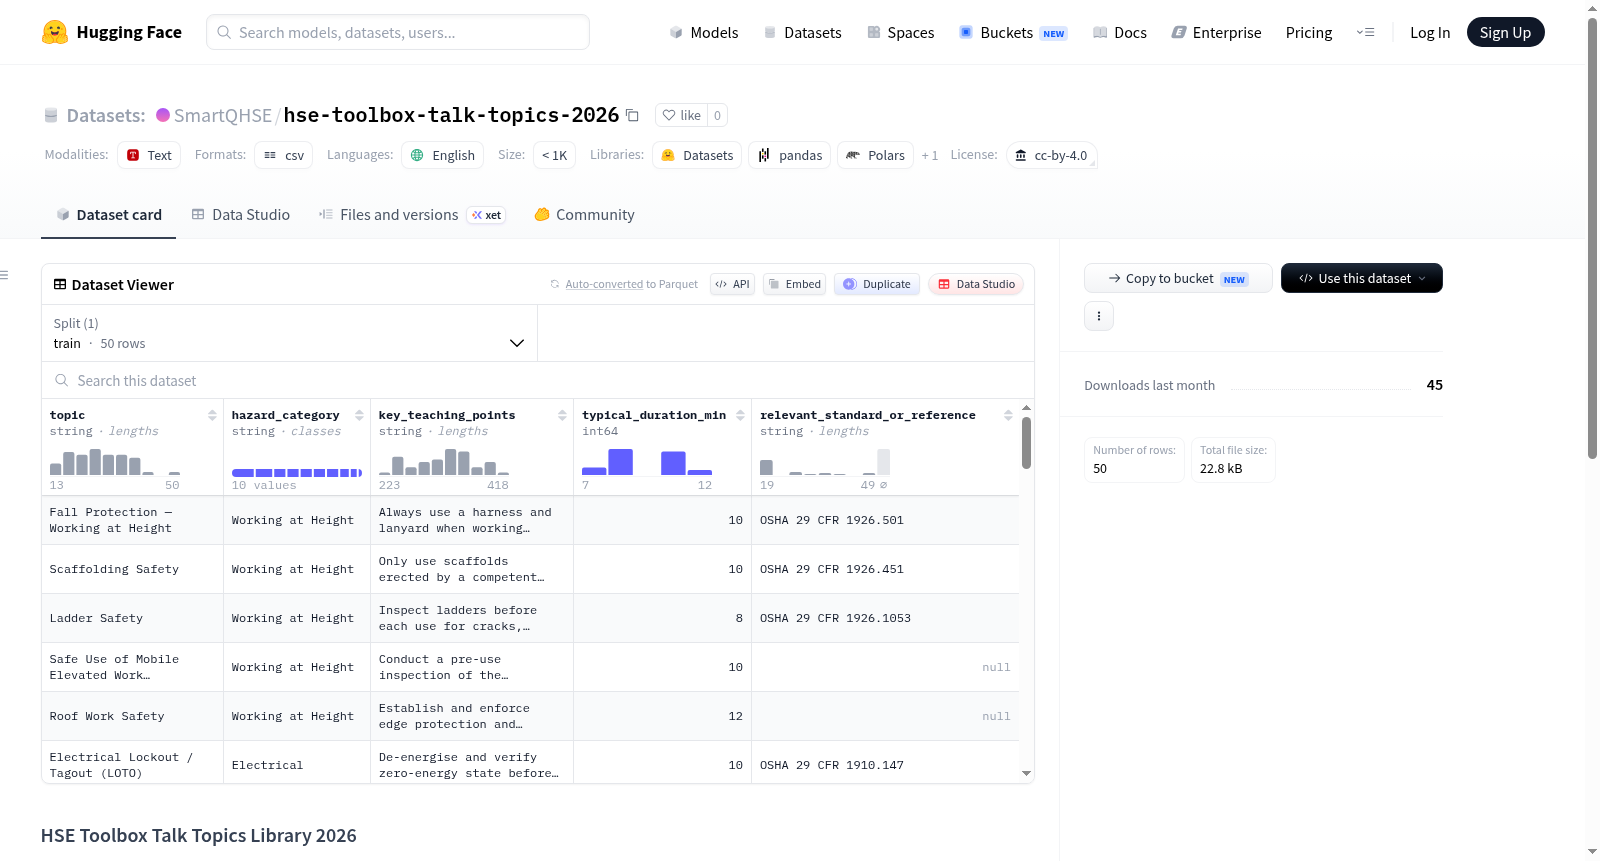Click the topic lengths histogram

pos(115,461)
